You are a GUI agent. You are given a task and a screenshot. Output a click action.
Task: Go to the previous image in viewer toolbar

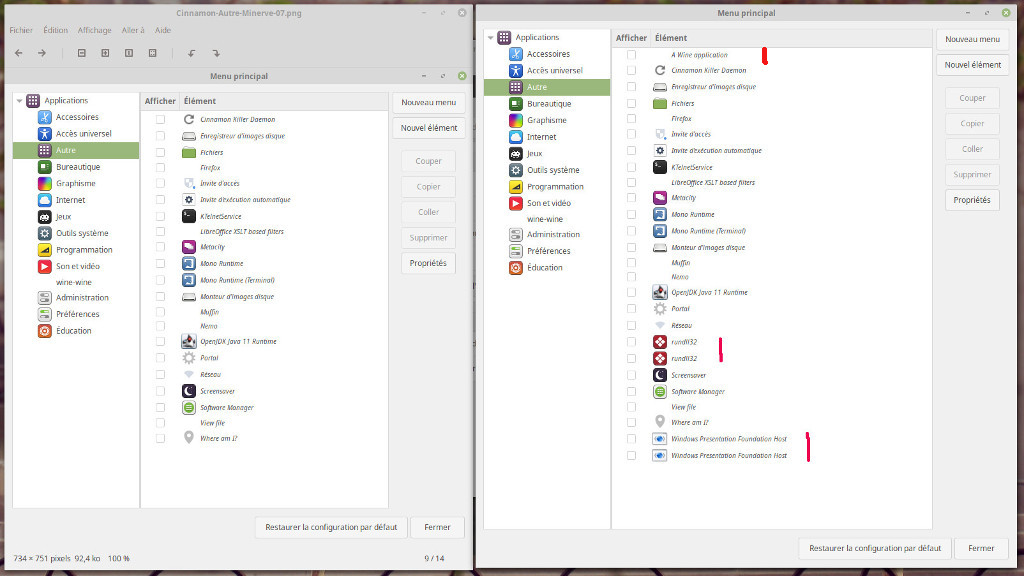pos(18,53)
